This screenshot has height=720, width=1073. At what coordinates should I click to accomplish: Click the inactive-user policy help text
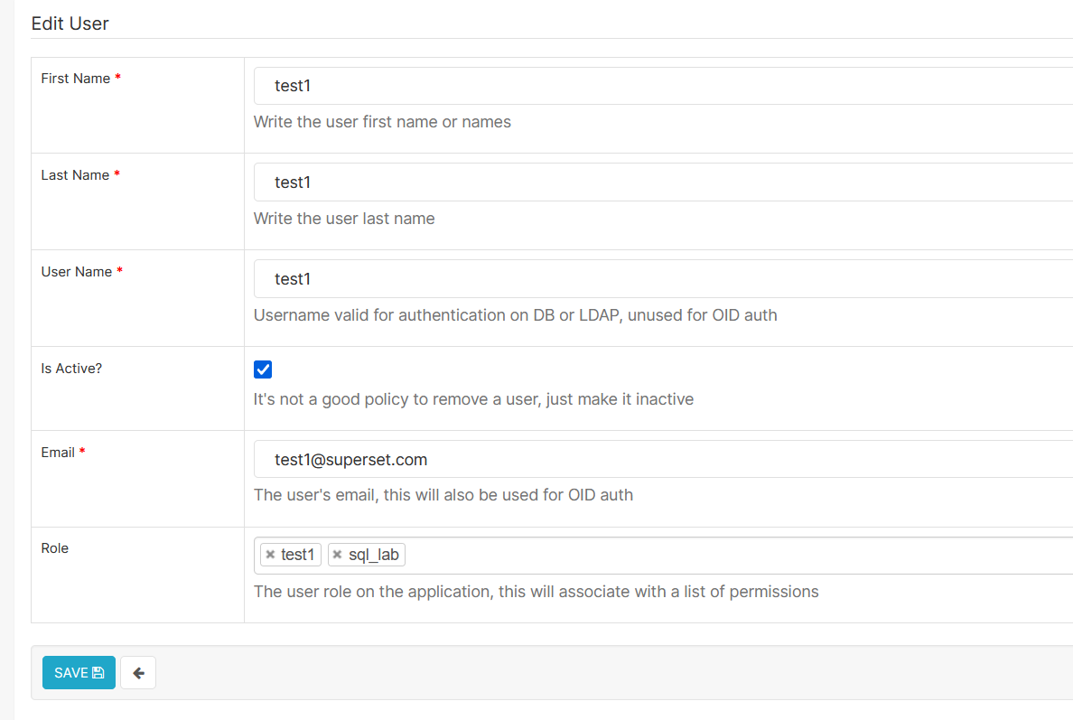473,399
